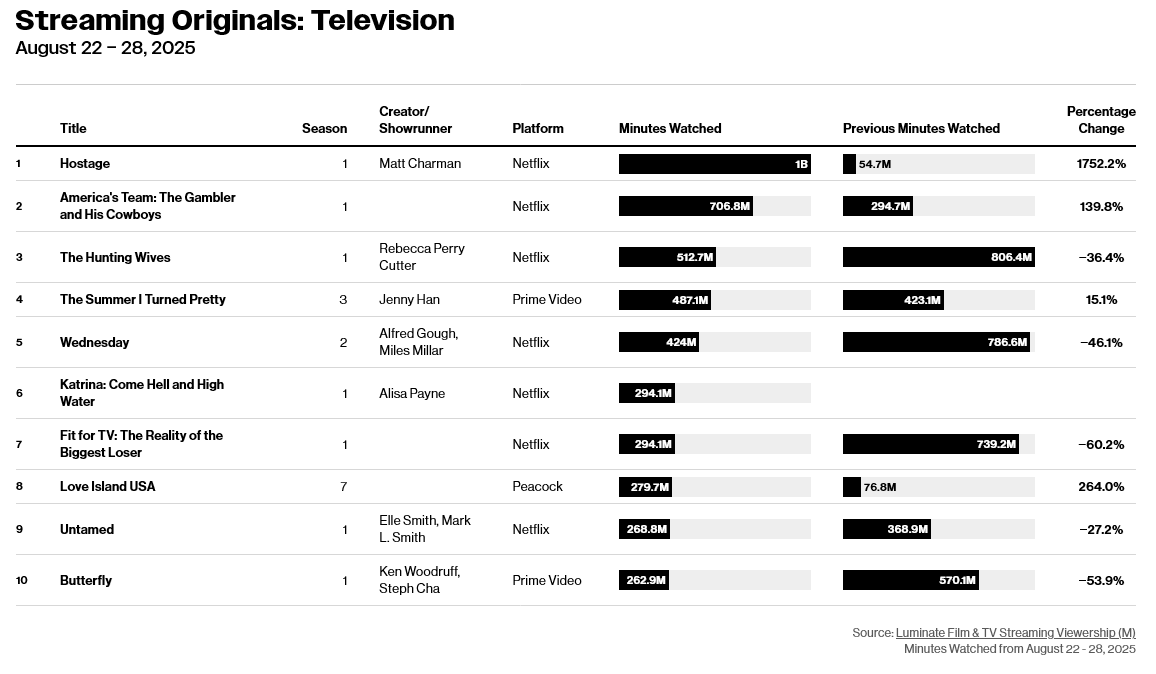Click the Untamed 268.8M minutes bar
Screen dimensions: 1156x674
pyautogui.click(x=644, y=529)
